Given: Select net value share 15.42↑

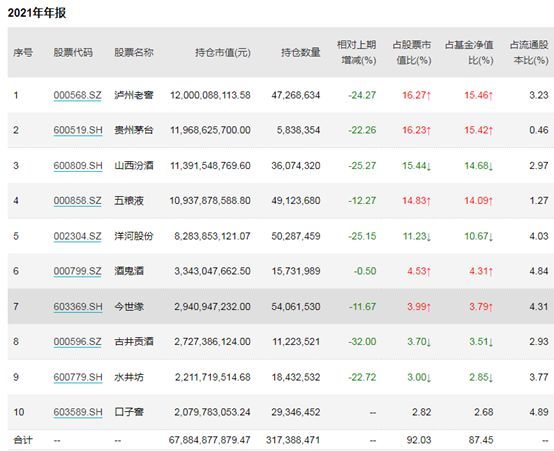Looking at the screenshot, I should point(478,130).
